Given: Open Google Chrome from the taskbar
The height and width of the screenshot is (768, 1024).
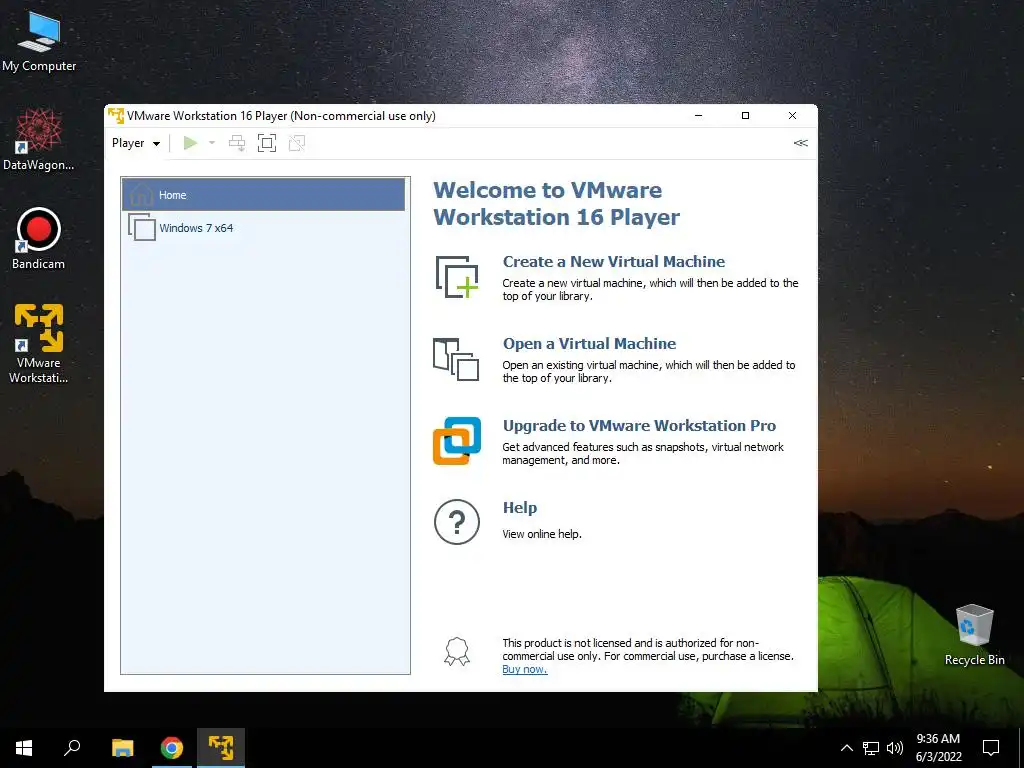Looking at the screenshot, I should [x=172, y=748].
